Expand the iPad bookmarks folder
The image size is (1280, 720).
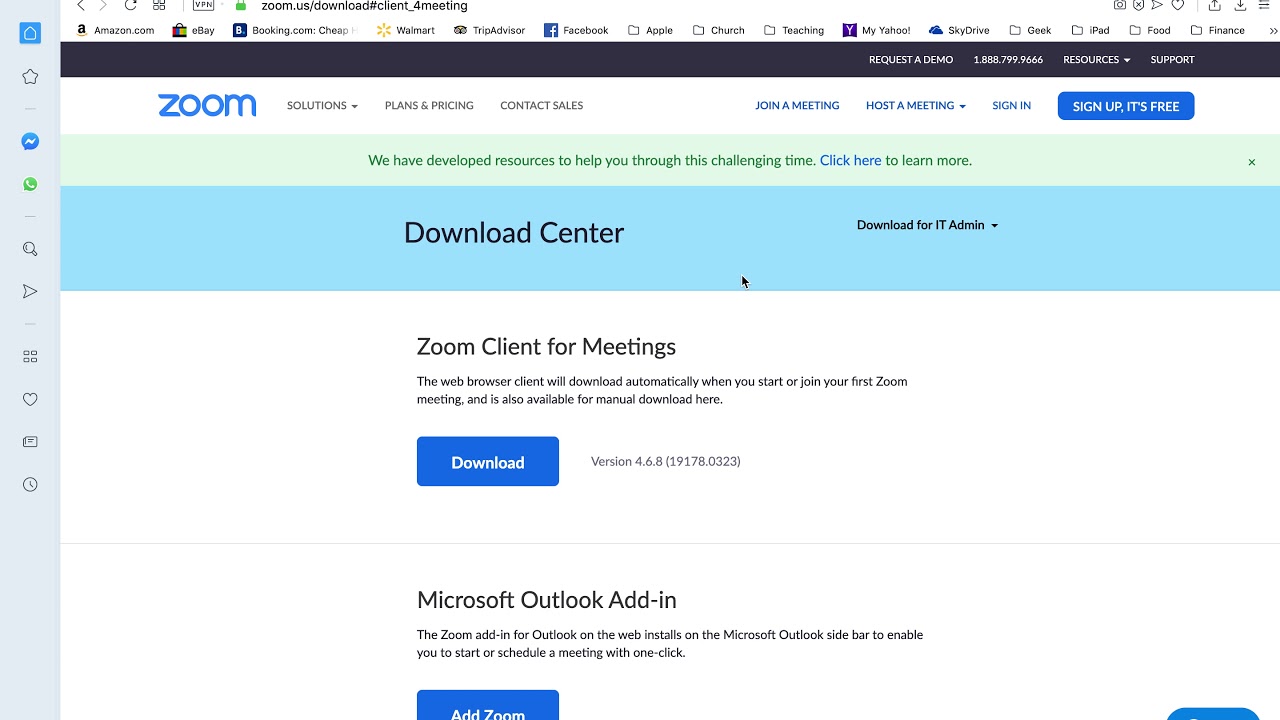point(1090,30)
